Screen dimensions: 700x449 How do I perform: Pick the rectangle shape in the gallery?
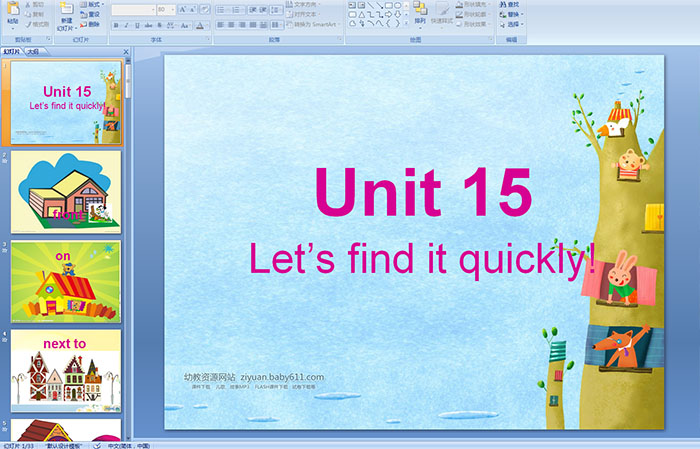(x=389, y=5)
